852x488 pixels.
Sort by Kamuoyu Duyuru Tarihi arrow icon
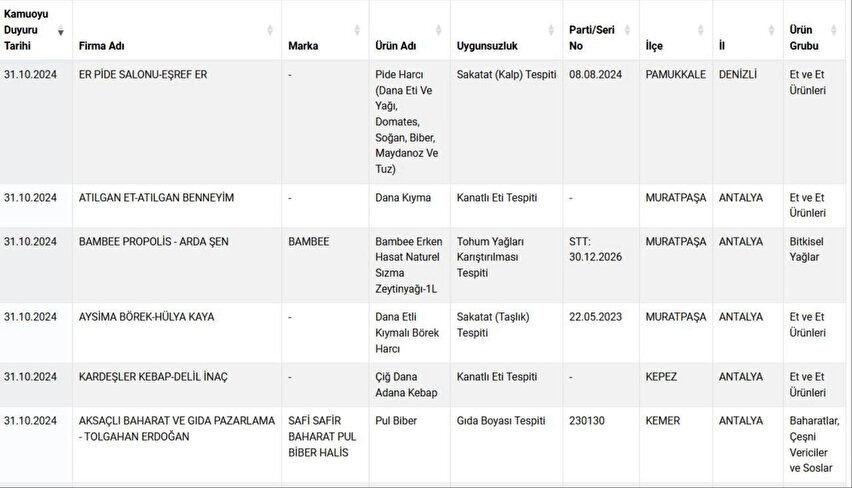(61, 32)
